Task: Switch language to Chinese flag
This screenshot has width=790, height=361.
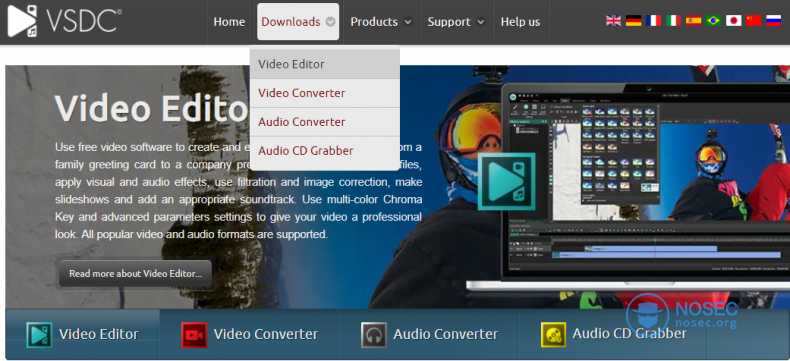Action: click(x=754, y=21)
